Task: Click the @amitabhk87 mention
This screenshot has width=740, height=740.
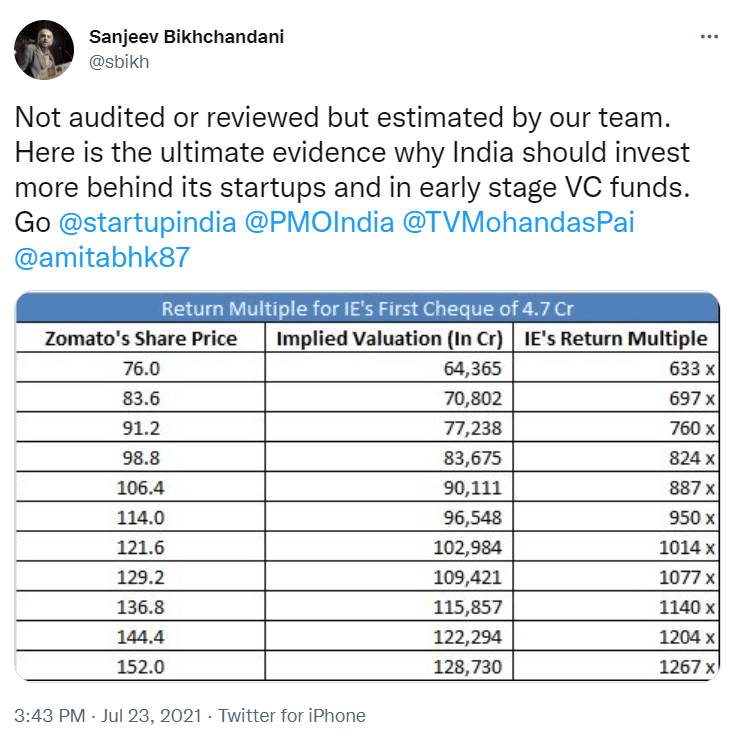Action: [x=102, y=256]
